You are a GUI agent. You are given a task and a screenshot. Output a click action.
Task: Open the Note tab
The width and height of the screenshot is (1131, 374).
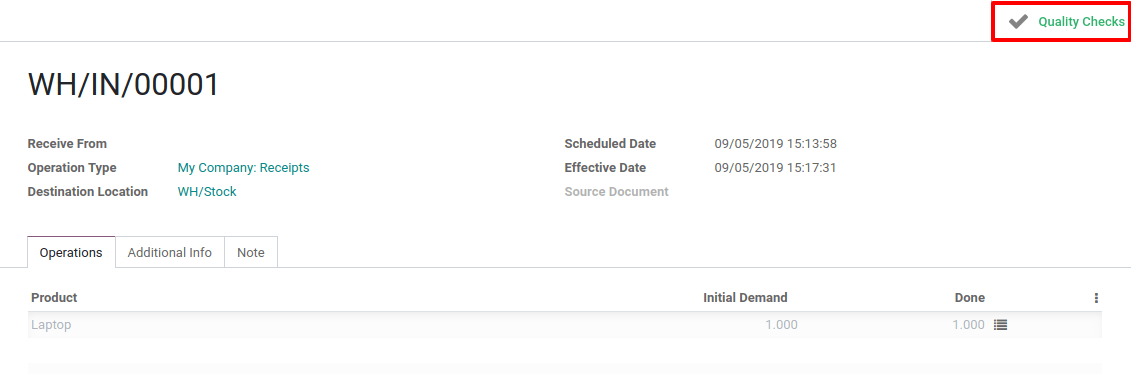(251, 252)
